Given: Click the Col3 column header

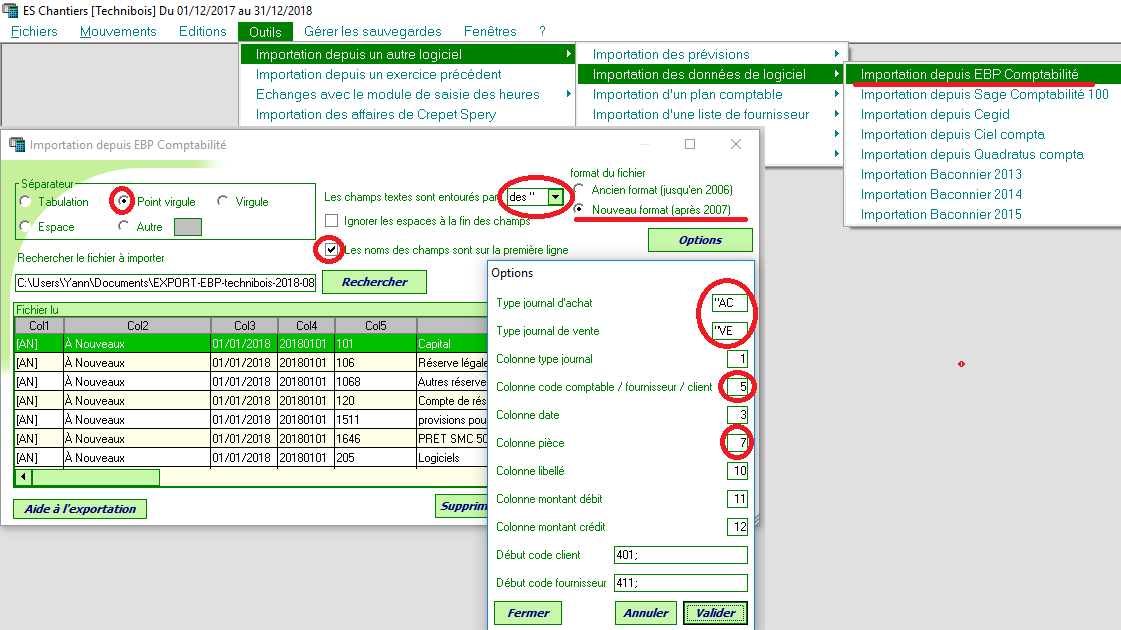Looking at the screenshot, I should click(245, 325).
